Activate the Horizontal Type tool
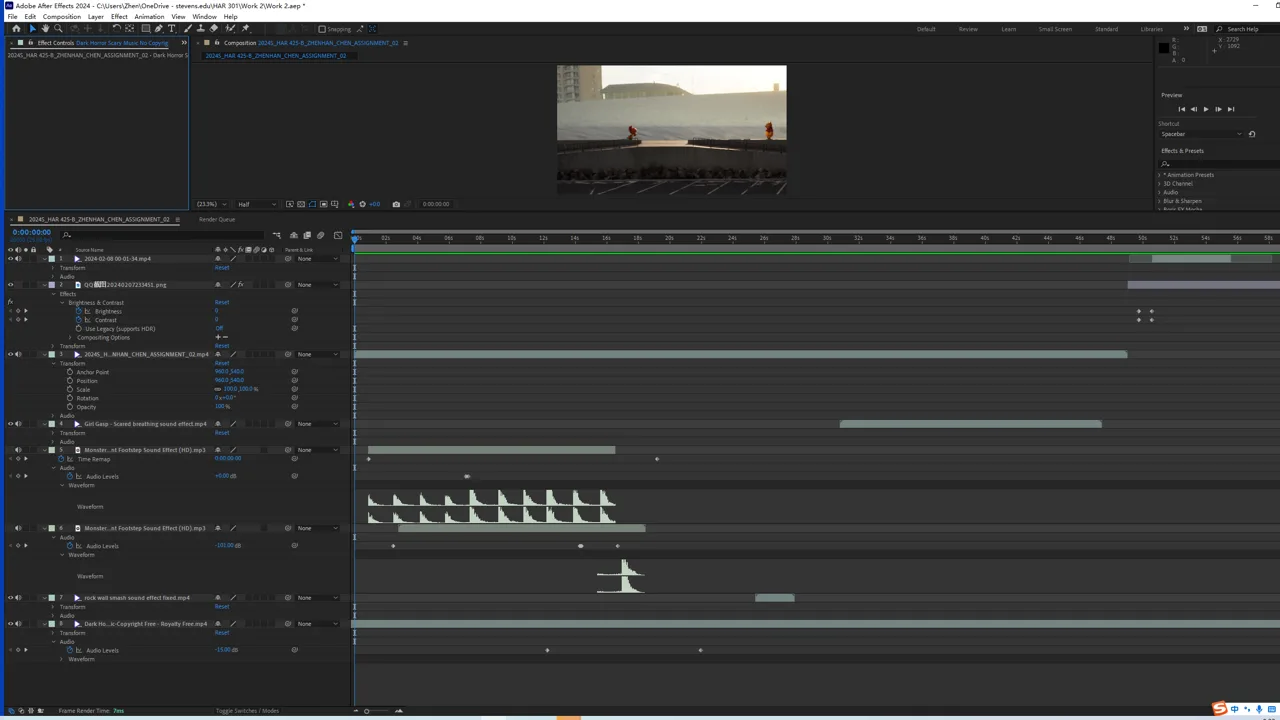The image size is (1280, 720). coord(172,29)
